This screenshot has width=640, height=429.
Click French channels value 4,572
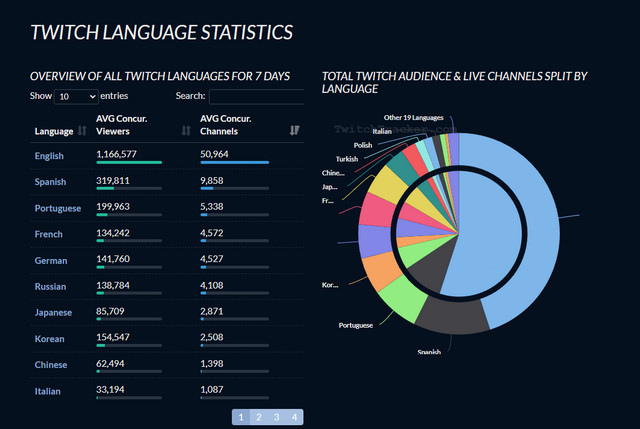coord(212,233)
